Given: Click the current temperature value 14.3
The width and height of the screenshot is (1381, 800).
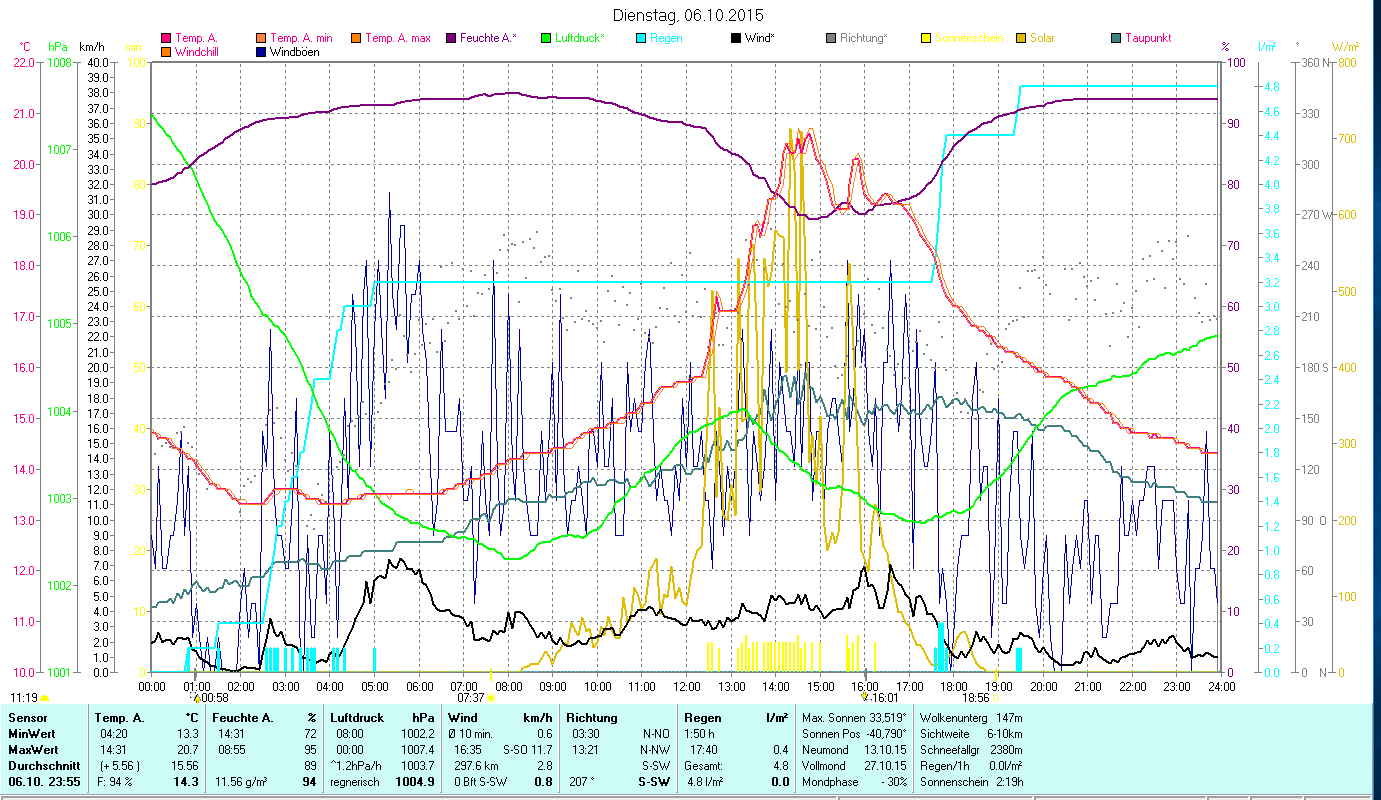Looking at the screenshot, I should 187,782.
